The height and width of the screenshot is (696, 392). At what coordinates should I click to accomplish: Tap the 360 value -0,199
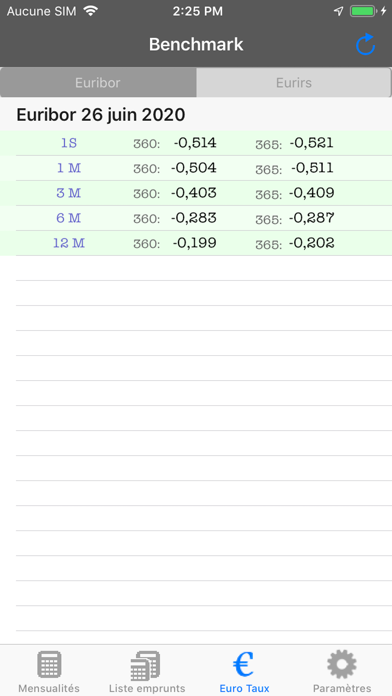pos(195,243)
